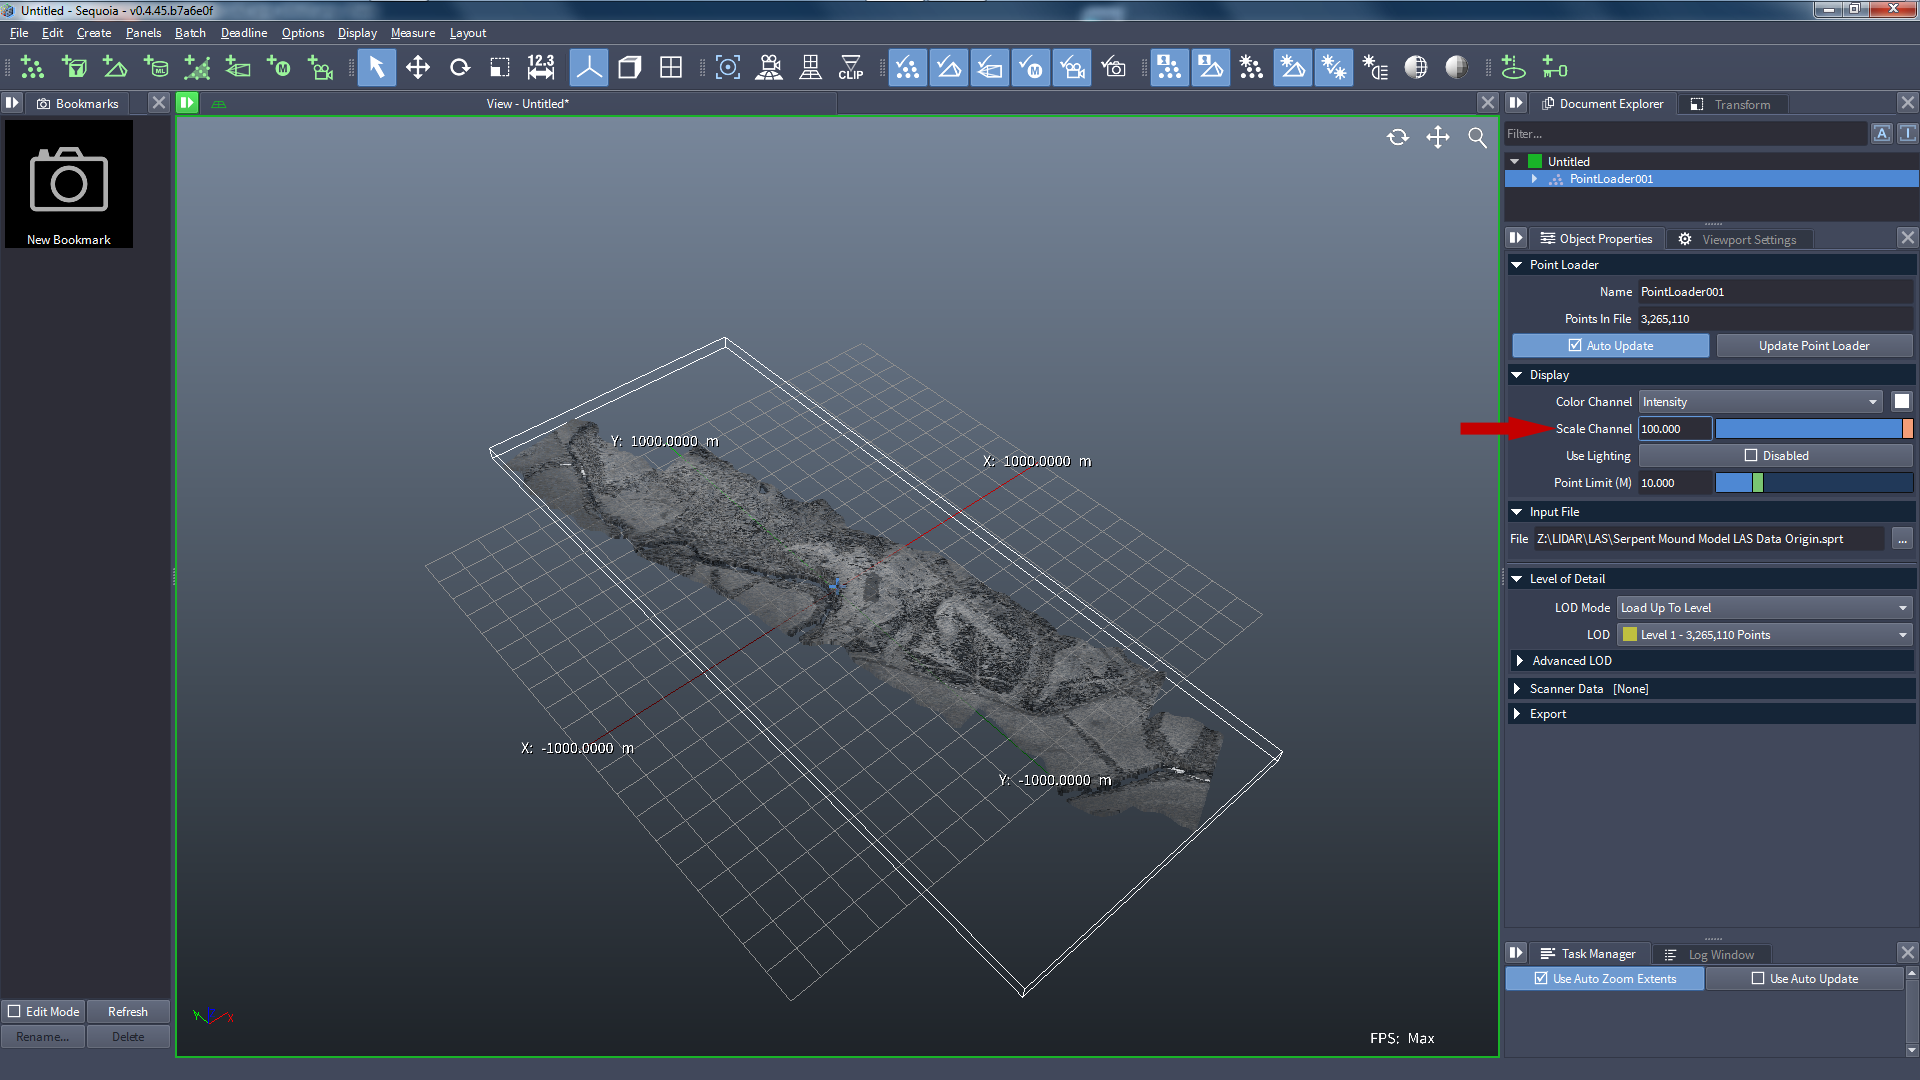1920x1080 pixels.
Task: Toggle Use Auto Zoom Extents checkbox
Action: coord(1541,978)
